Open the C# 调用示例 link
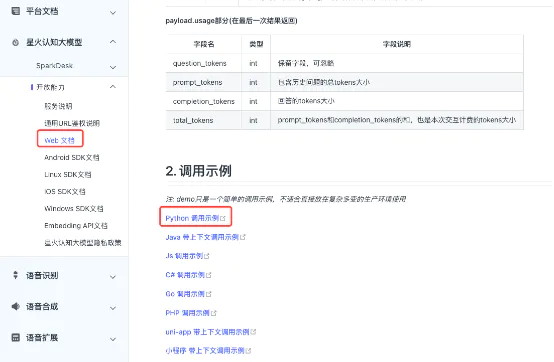The image size is (554, 362). 185,275
